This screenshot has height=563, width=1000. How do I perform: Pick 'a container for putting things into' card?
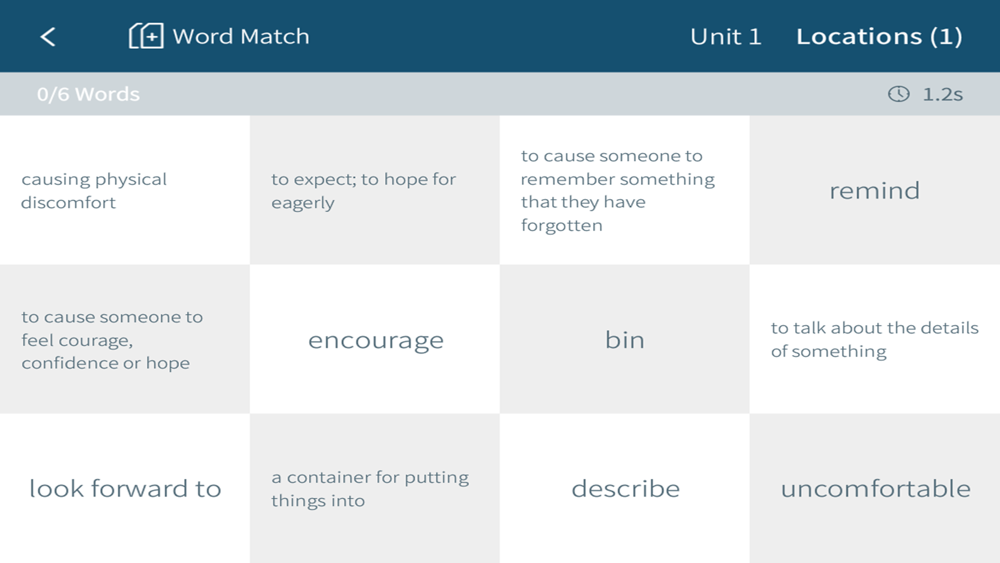pyautogui.click(x=375, y=489)
